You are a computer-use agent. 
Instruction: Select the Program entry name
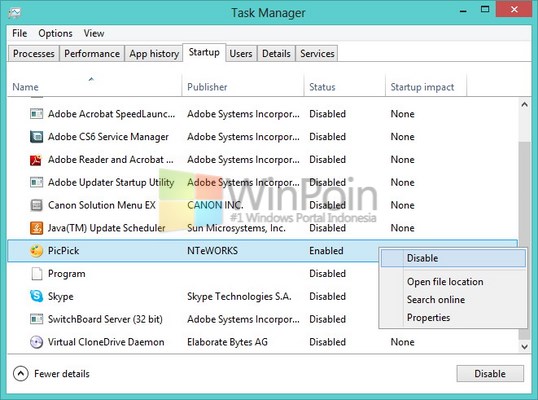coord(67,274)
